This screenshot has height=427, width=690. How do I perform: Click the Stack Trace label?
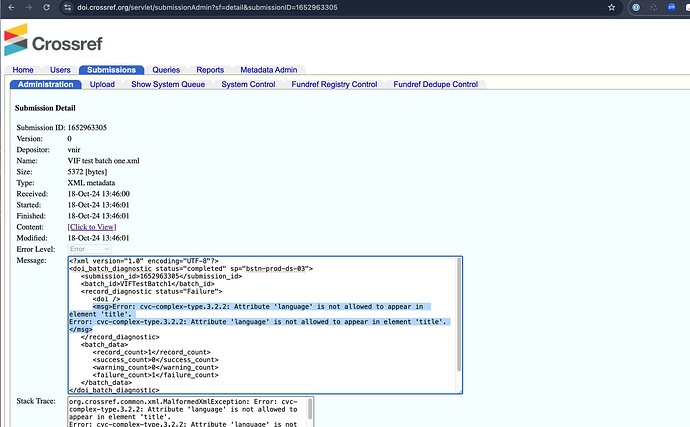point(36,401)
